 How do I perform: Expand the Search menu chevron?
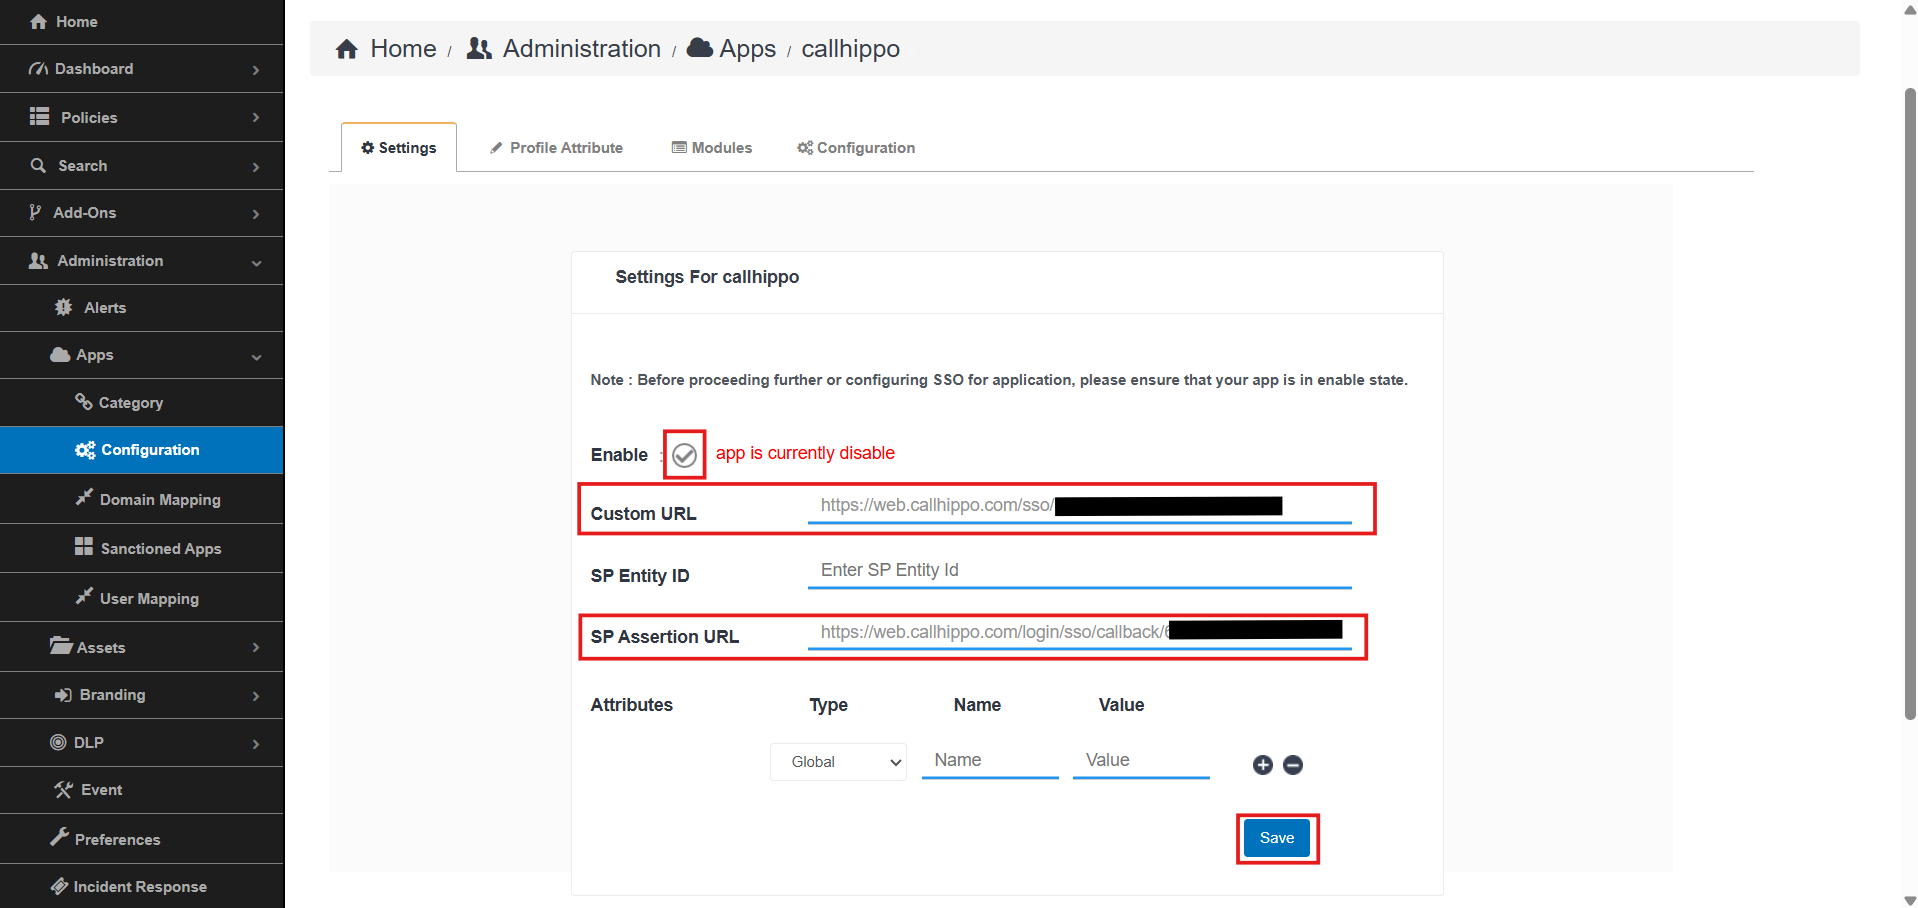tap(256, 167)
